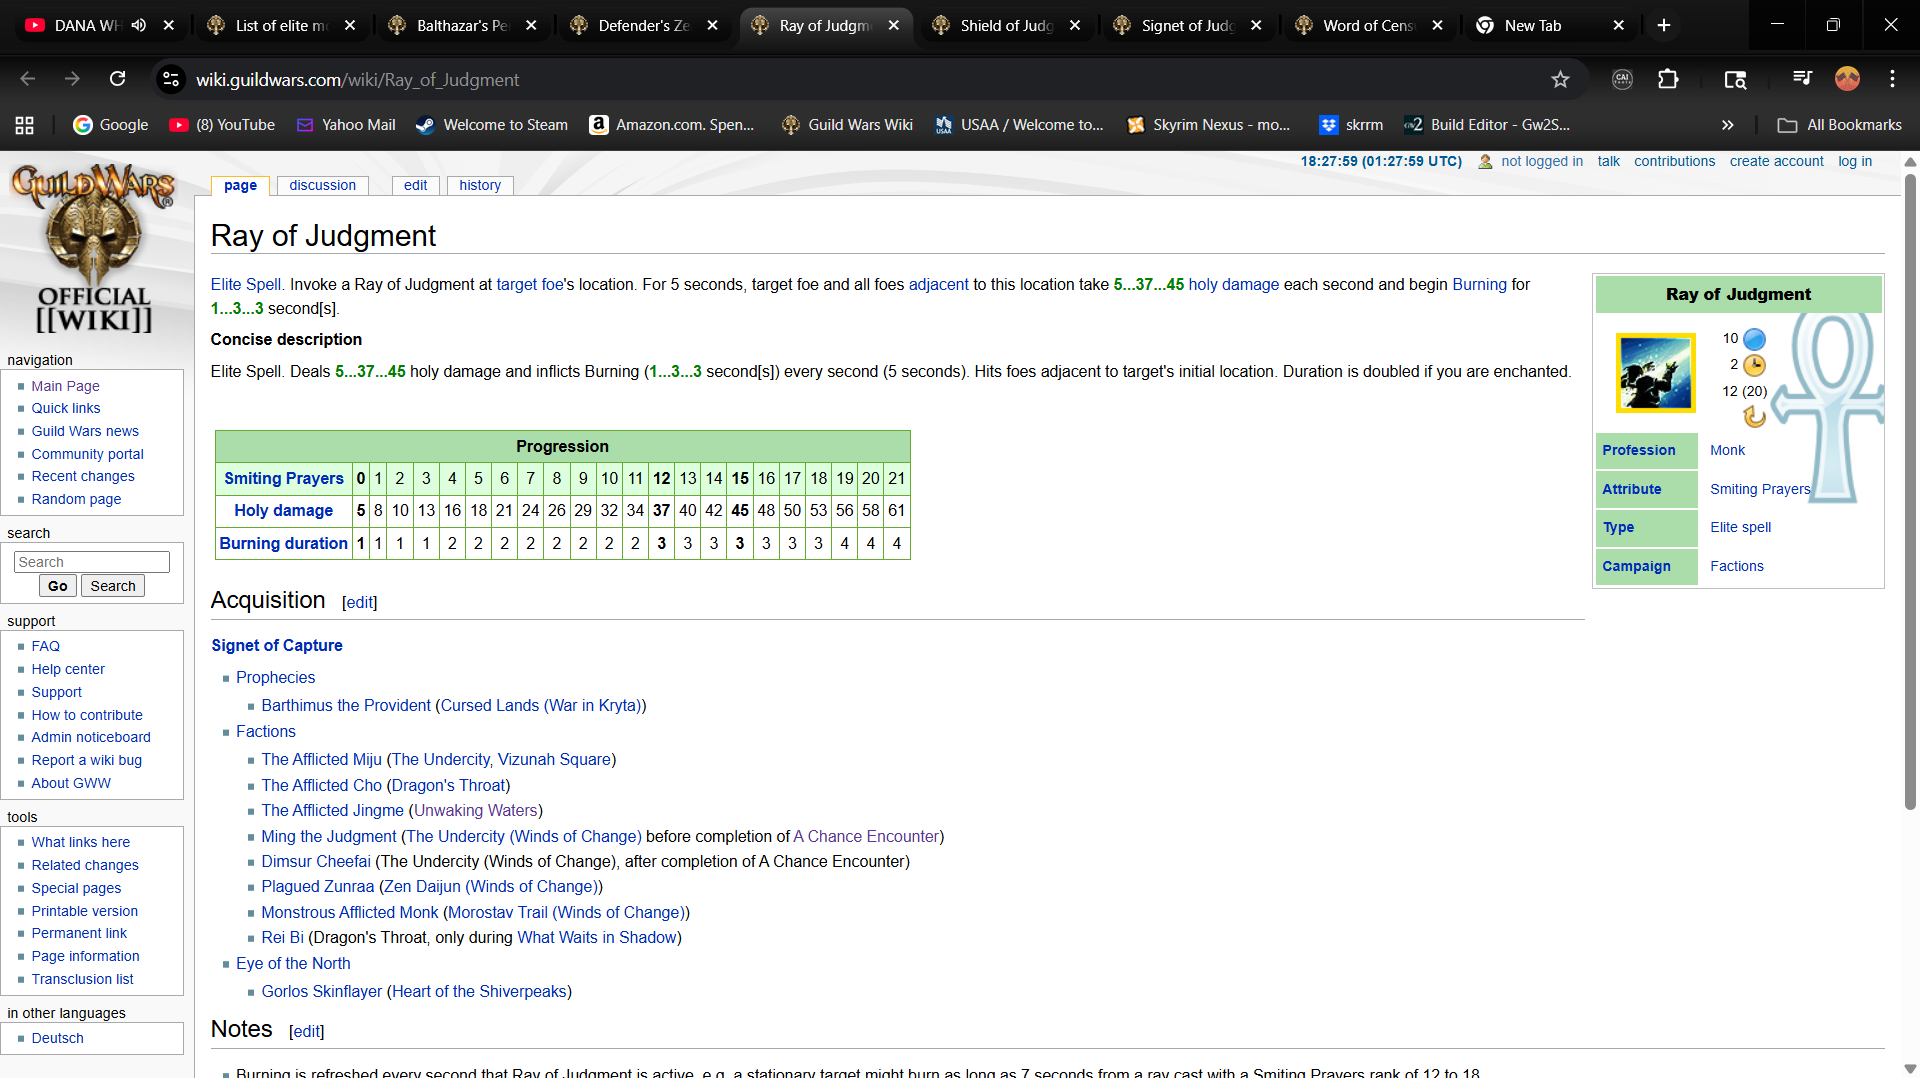Open Signet of Capture link
The height and width of the screenshot is (1078, 1920).
[277, 645]
